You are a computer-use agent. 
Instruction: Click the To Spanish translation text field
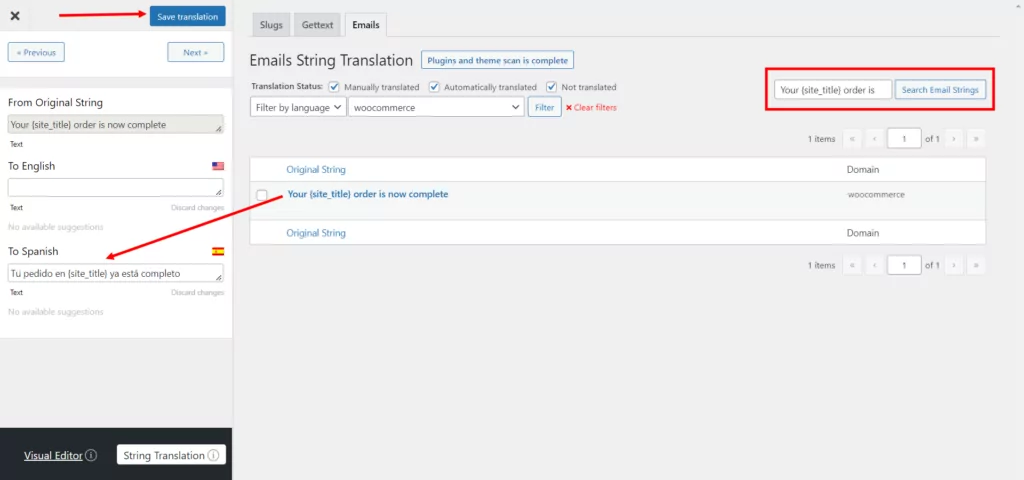[x=116, y=274]
